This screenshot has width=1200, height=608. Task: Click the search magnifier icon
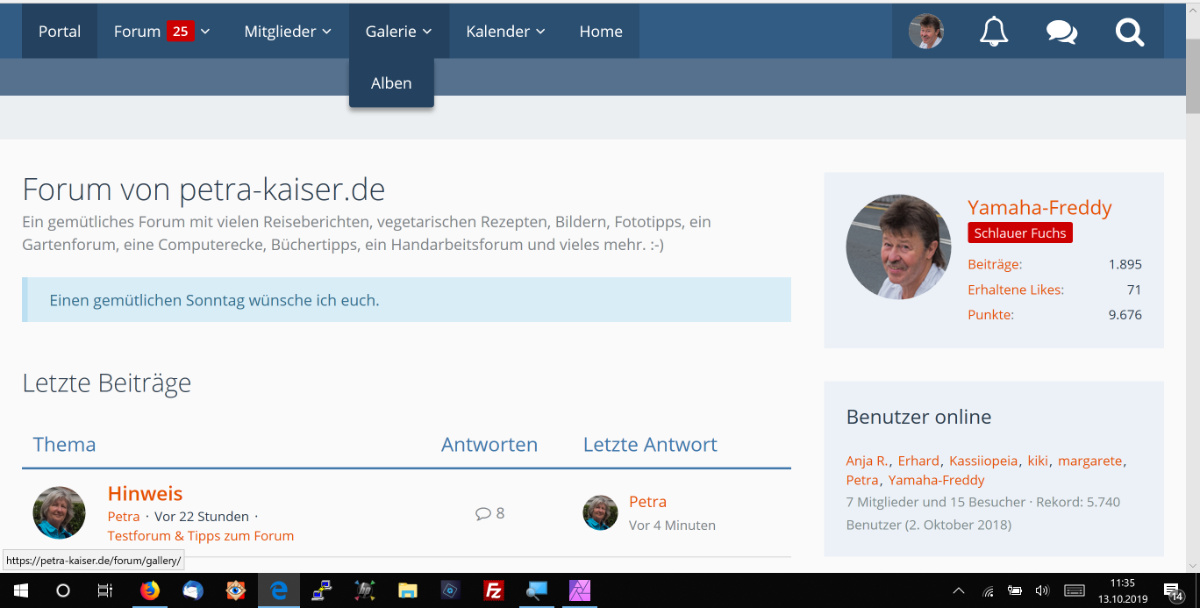click(1129, 32)
